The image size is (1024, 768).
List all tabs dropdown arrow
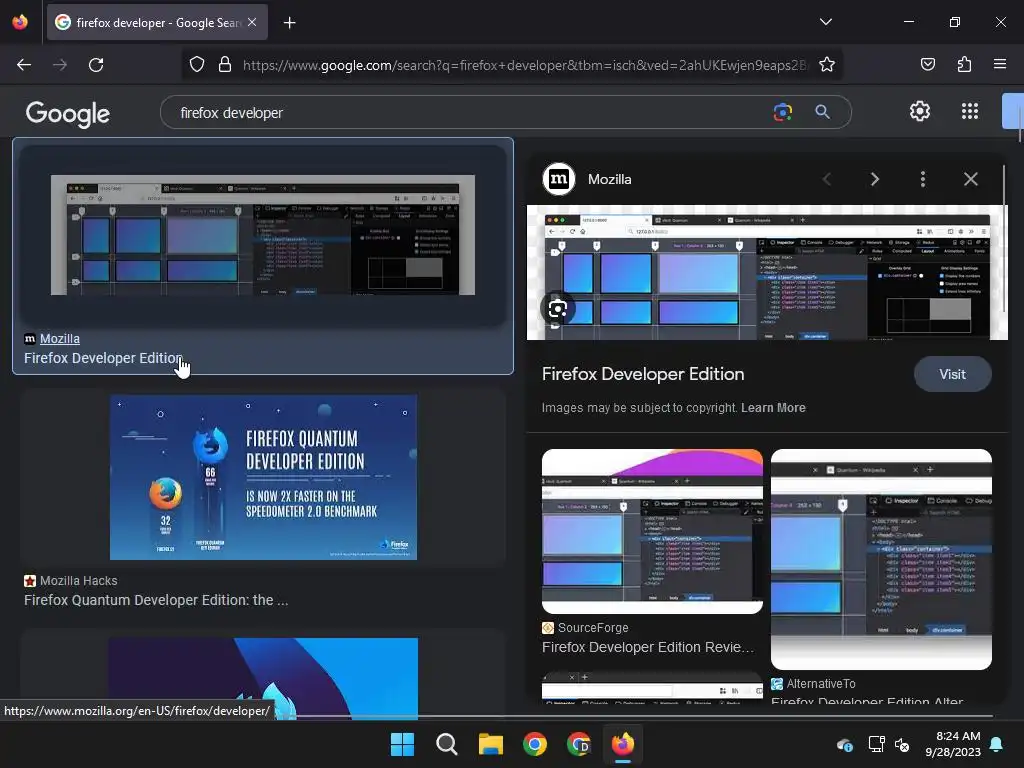point(825,22)
